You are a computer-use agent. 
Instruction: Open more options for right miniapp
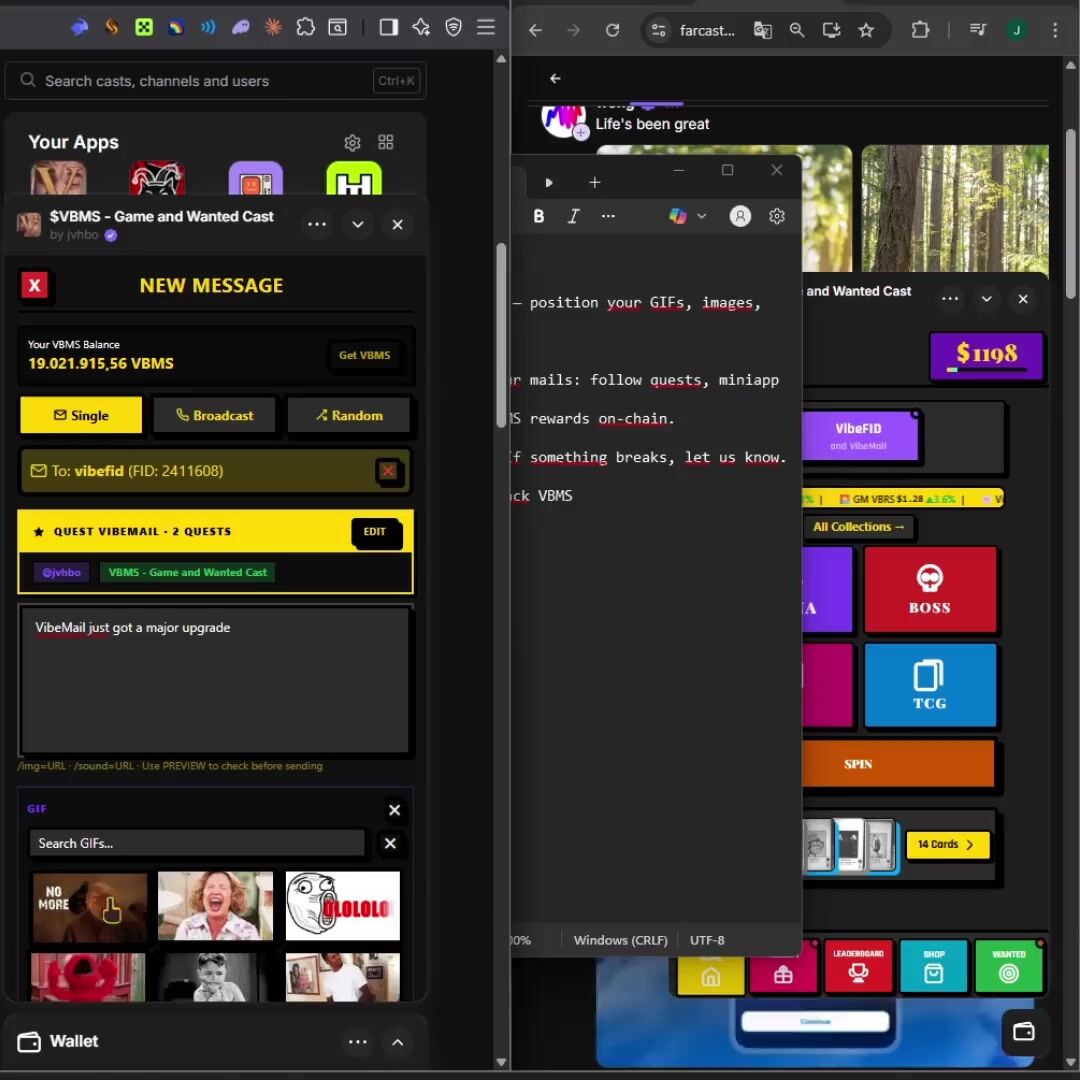tap(950, 299)
